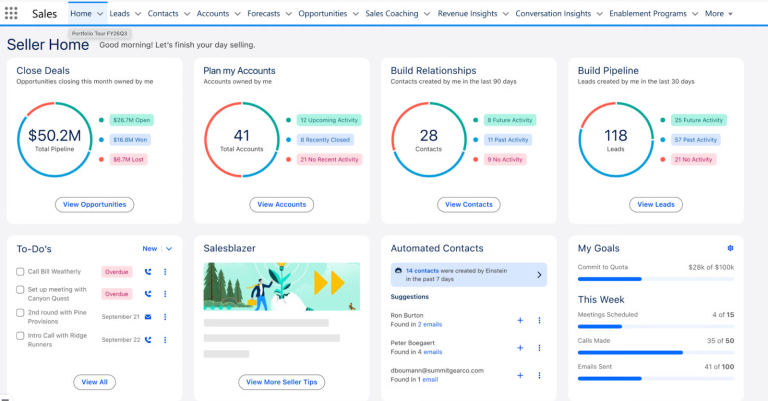Add Ron Burton as a contact
The height and width of the screenshot is (401, 768).
point(520,320)
